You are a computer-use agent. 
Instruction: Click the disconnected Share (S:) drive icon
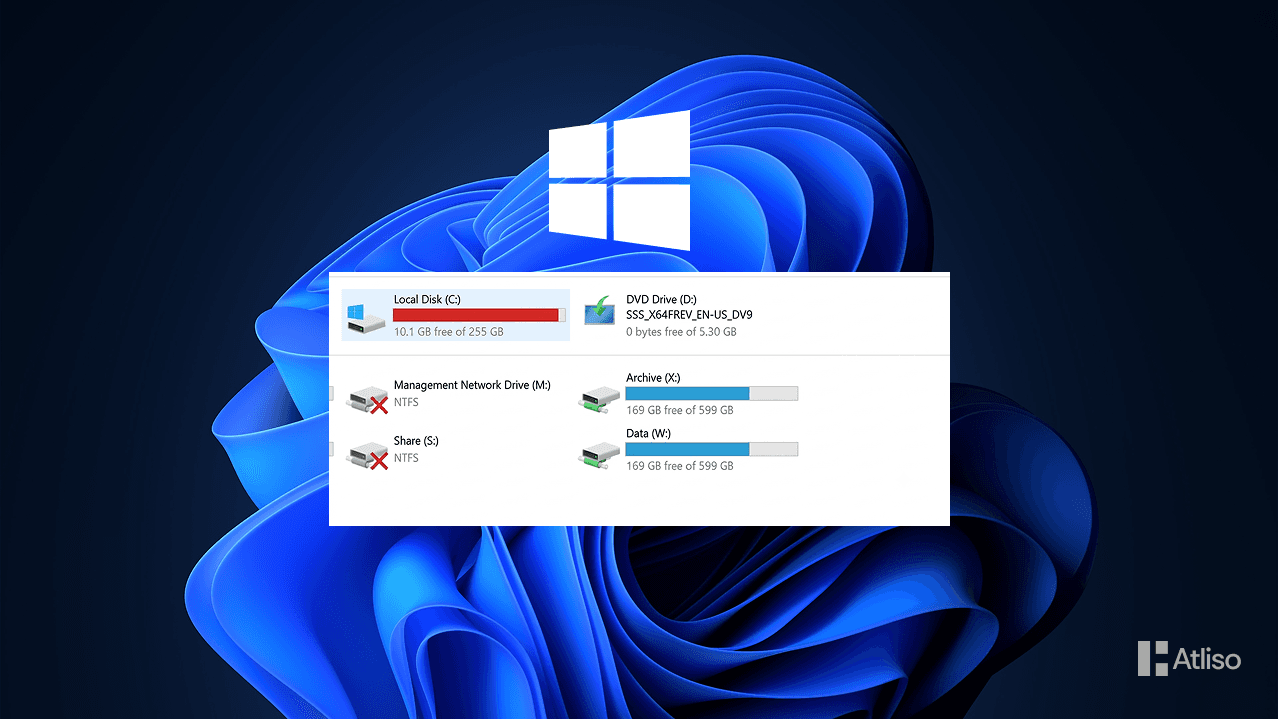pos(367,455)
